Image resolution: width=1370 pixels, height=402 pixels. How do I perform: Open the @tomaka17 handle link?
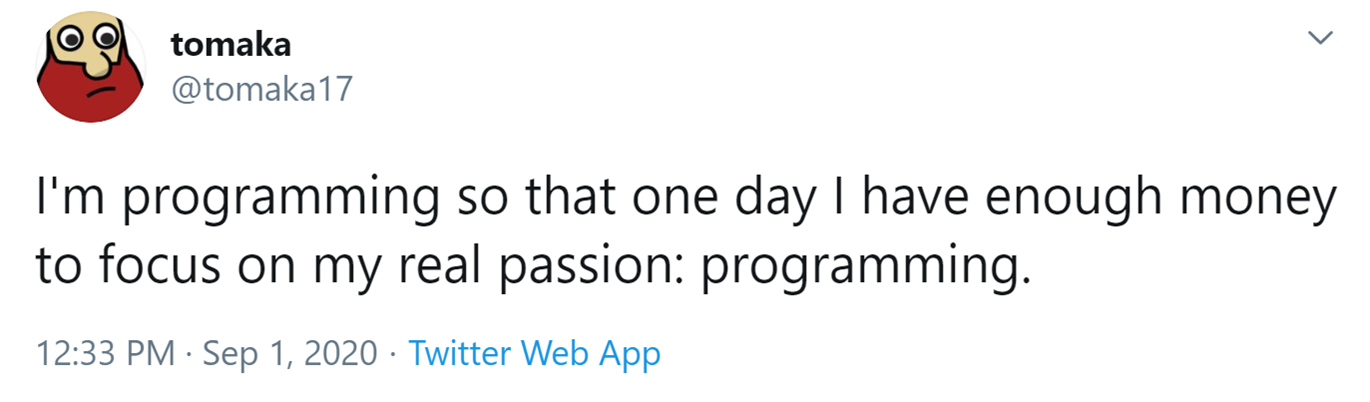coord(263,91)
